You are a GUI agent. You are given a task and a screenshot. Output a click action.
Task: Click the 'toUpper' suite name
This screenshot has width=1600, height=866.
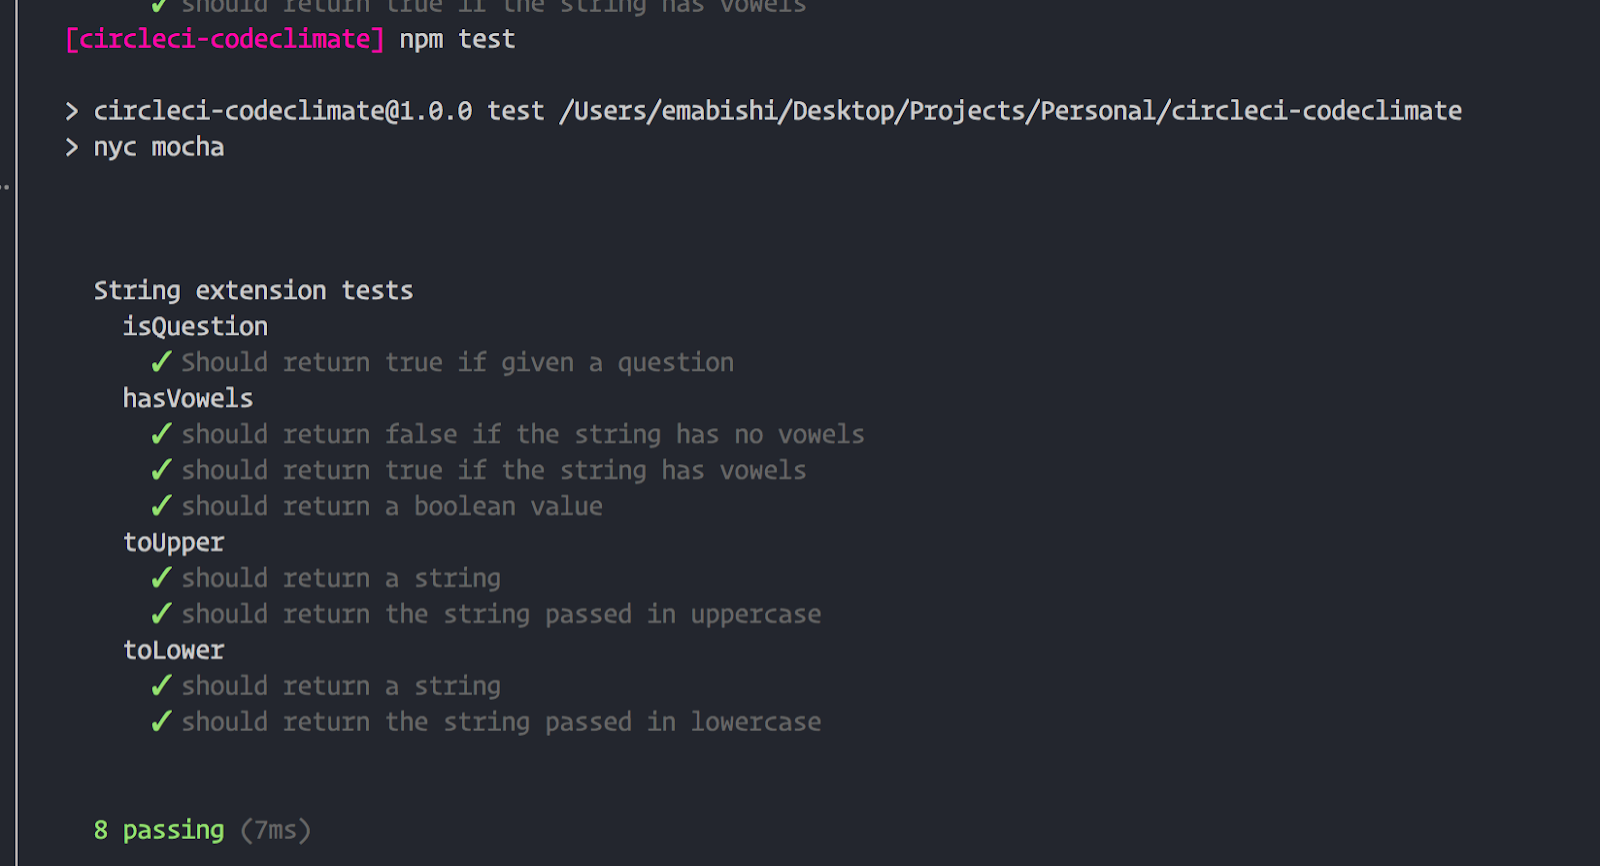click(x=173, y=543)
